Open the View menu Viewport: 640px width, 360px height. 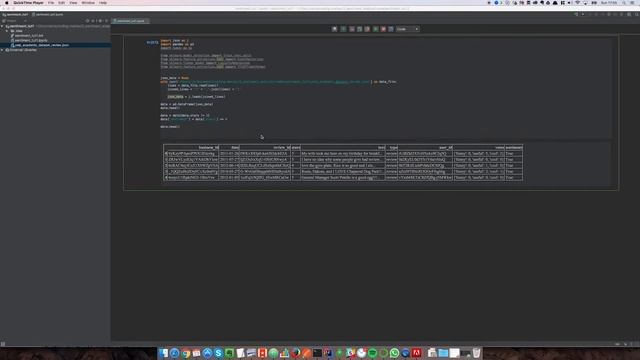point(73,3)
